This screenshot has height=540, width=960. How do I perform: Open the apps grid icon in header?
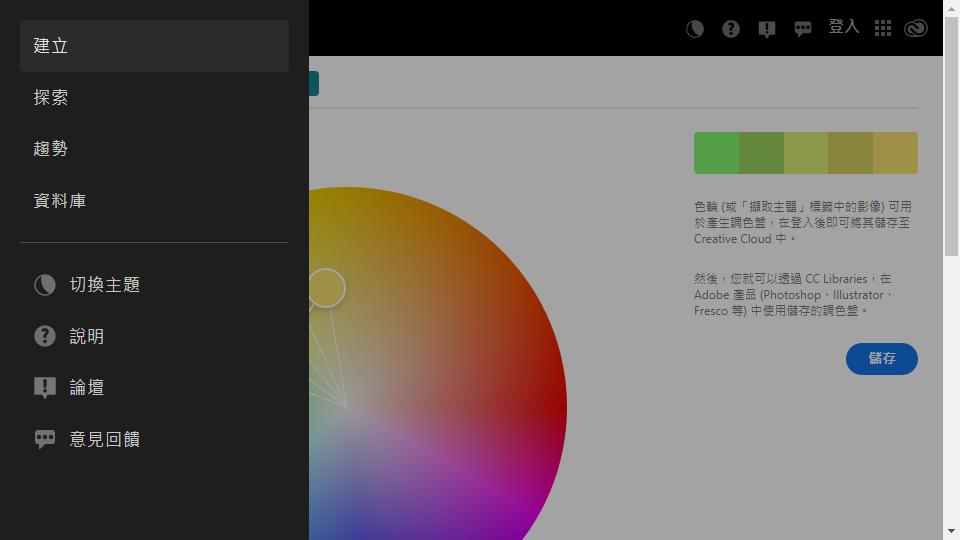pyautogui.click(x=883, y=28)
